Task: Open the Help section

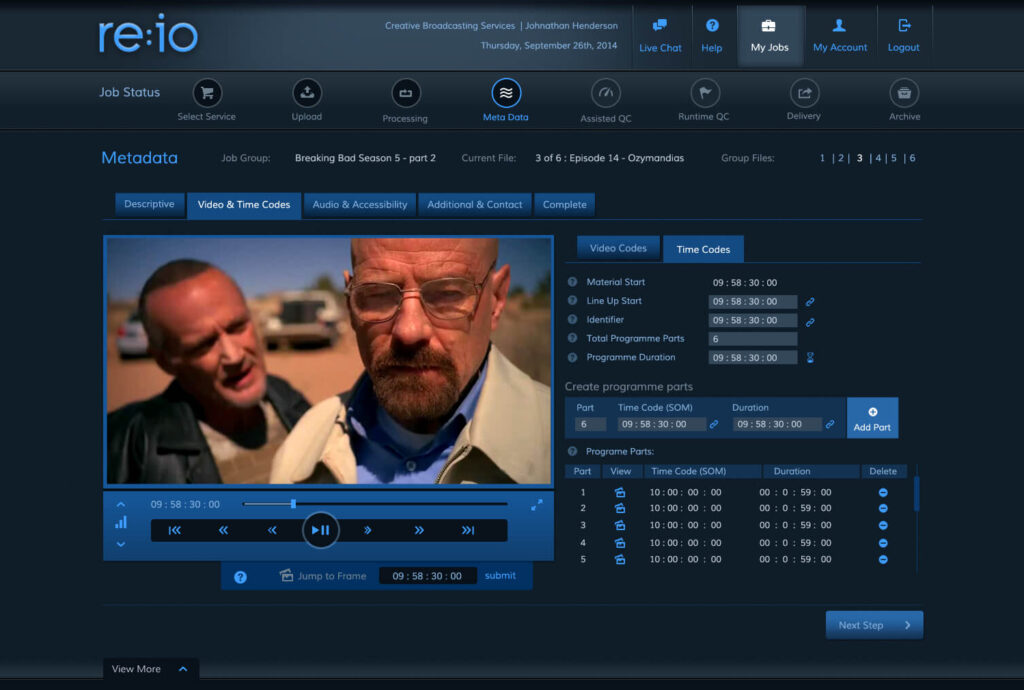Action: [712, 36]
